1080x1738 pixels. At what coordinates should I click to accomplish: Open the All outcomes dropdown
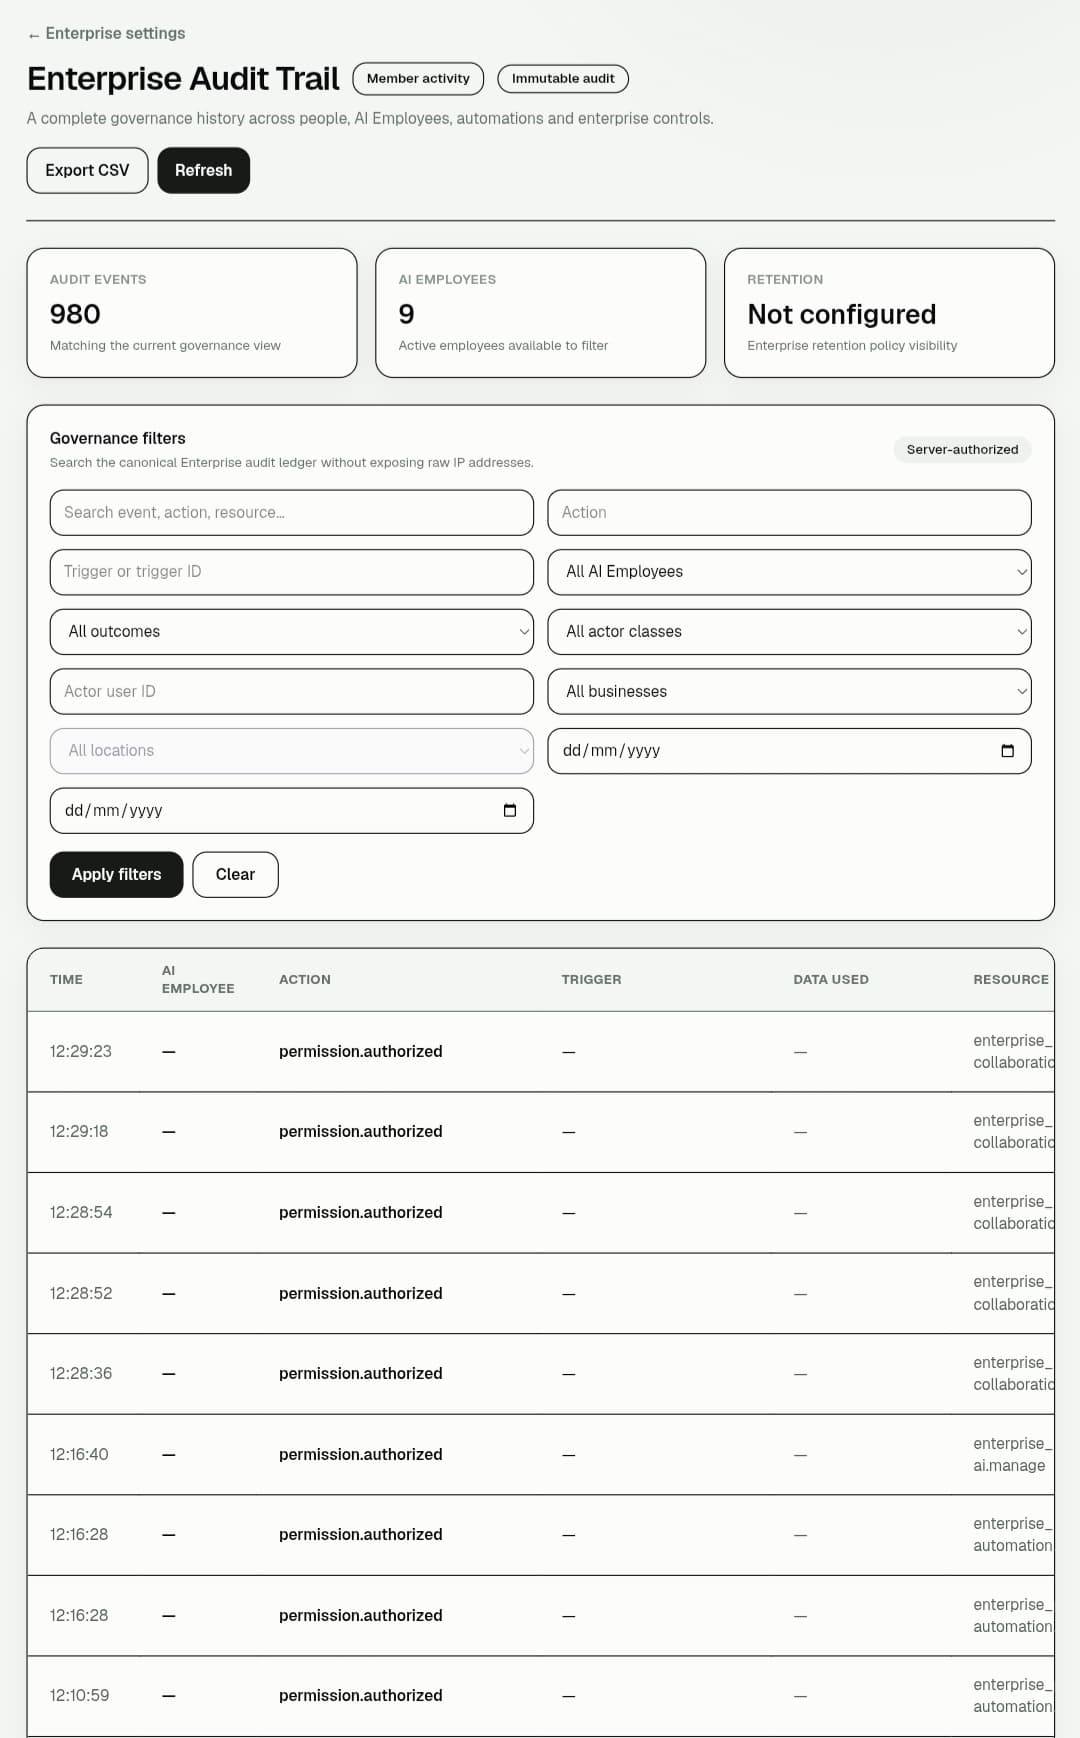[x=292, y=632]
